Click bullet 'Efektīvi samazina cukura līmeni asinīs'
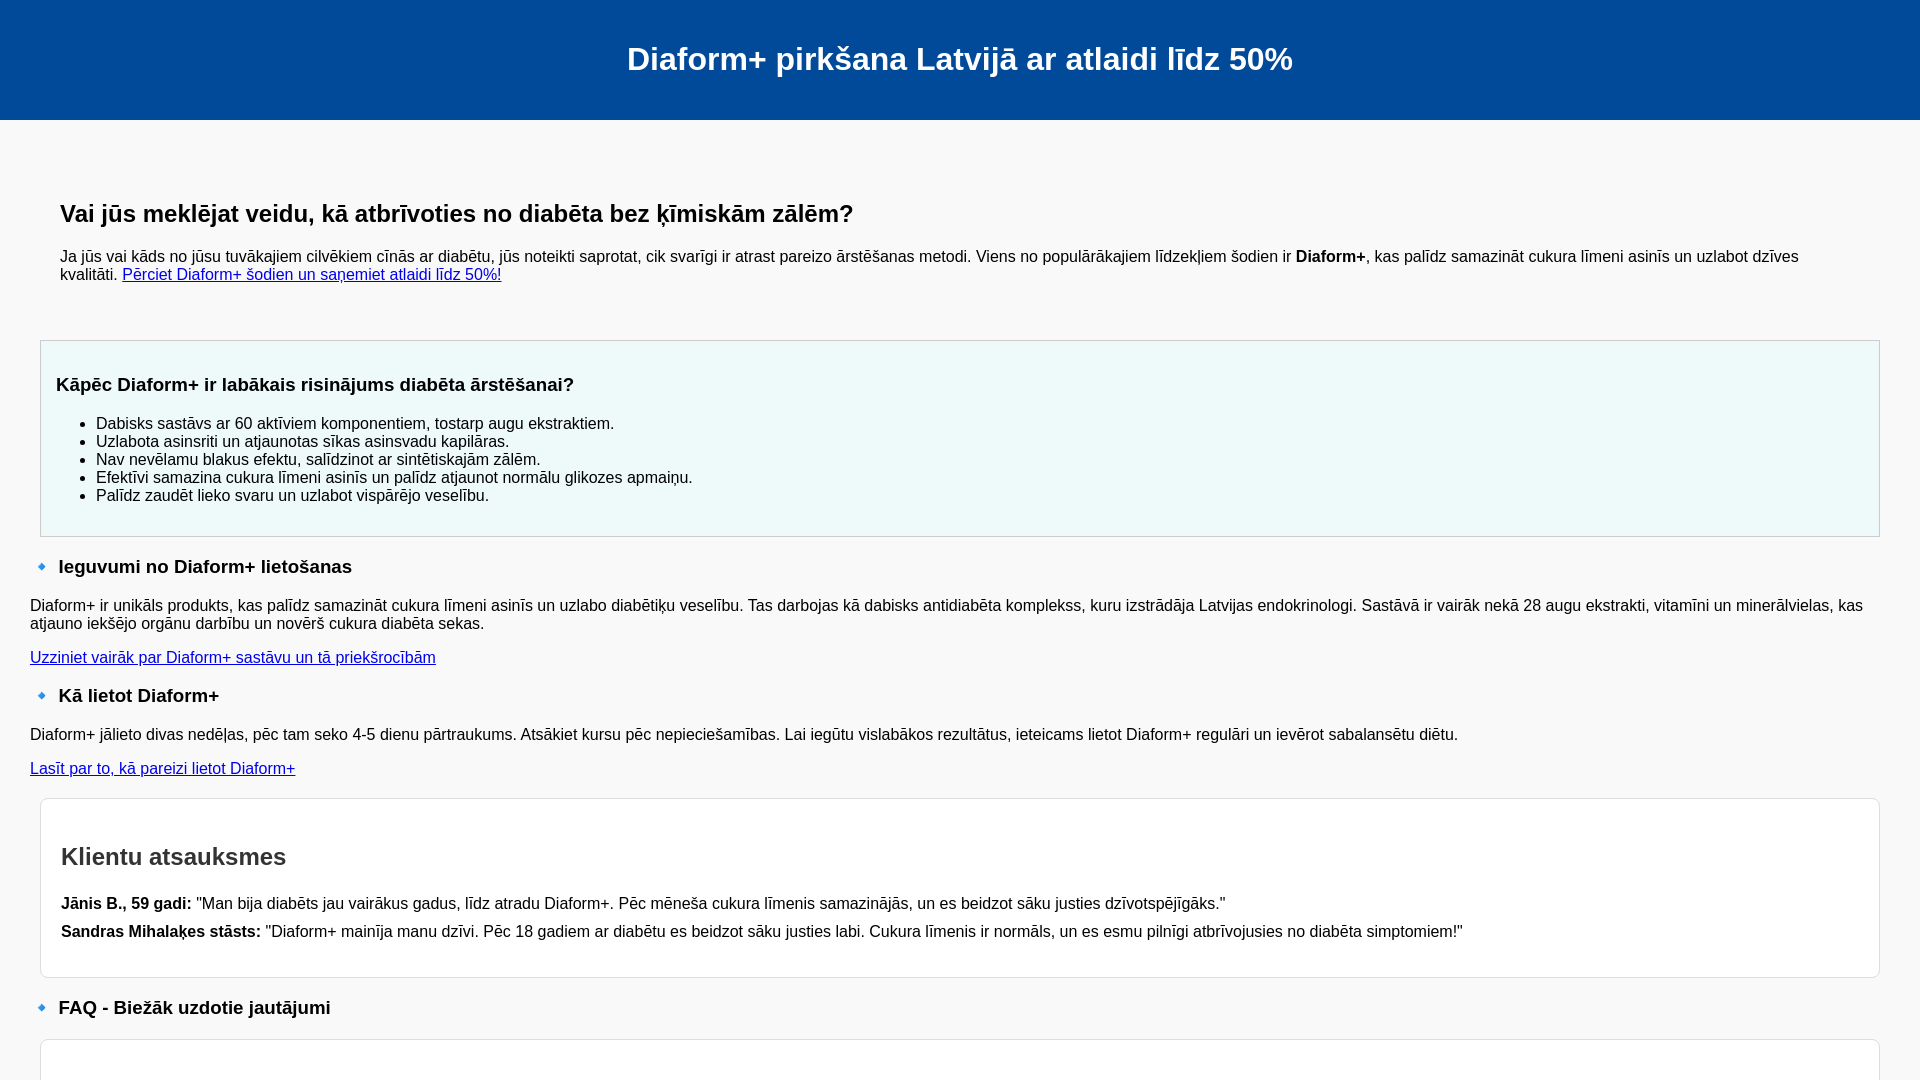The width and height of the screenshot is (1920, 1080). [394, 478]
